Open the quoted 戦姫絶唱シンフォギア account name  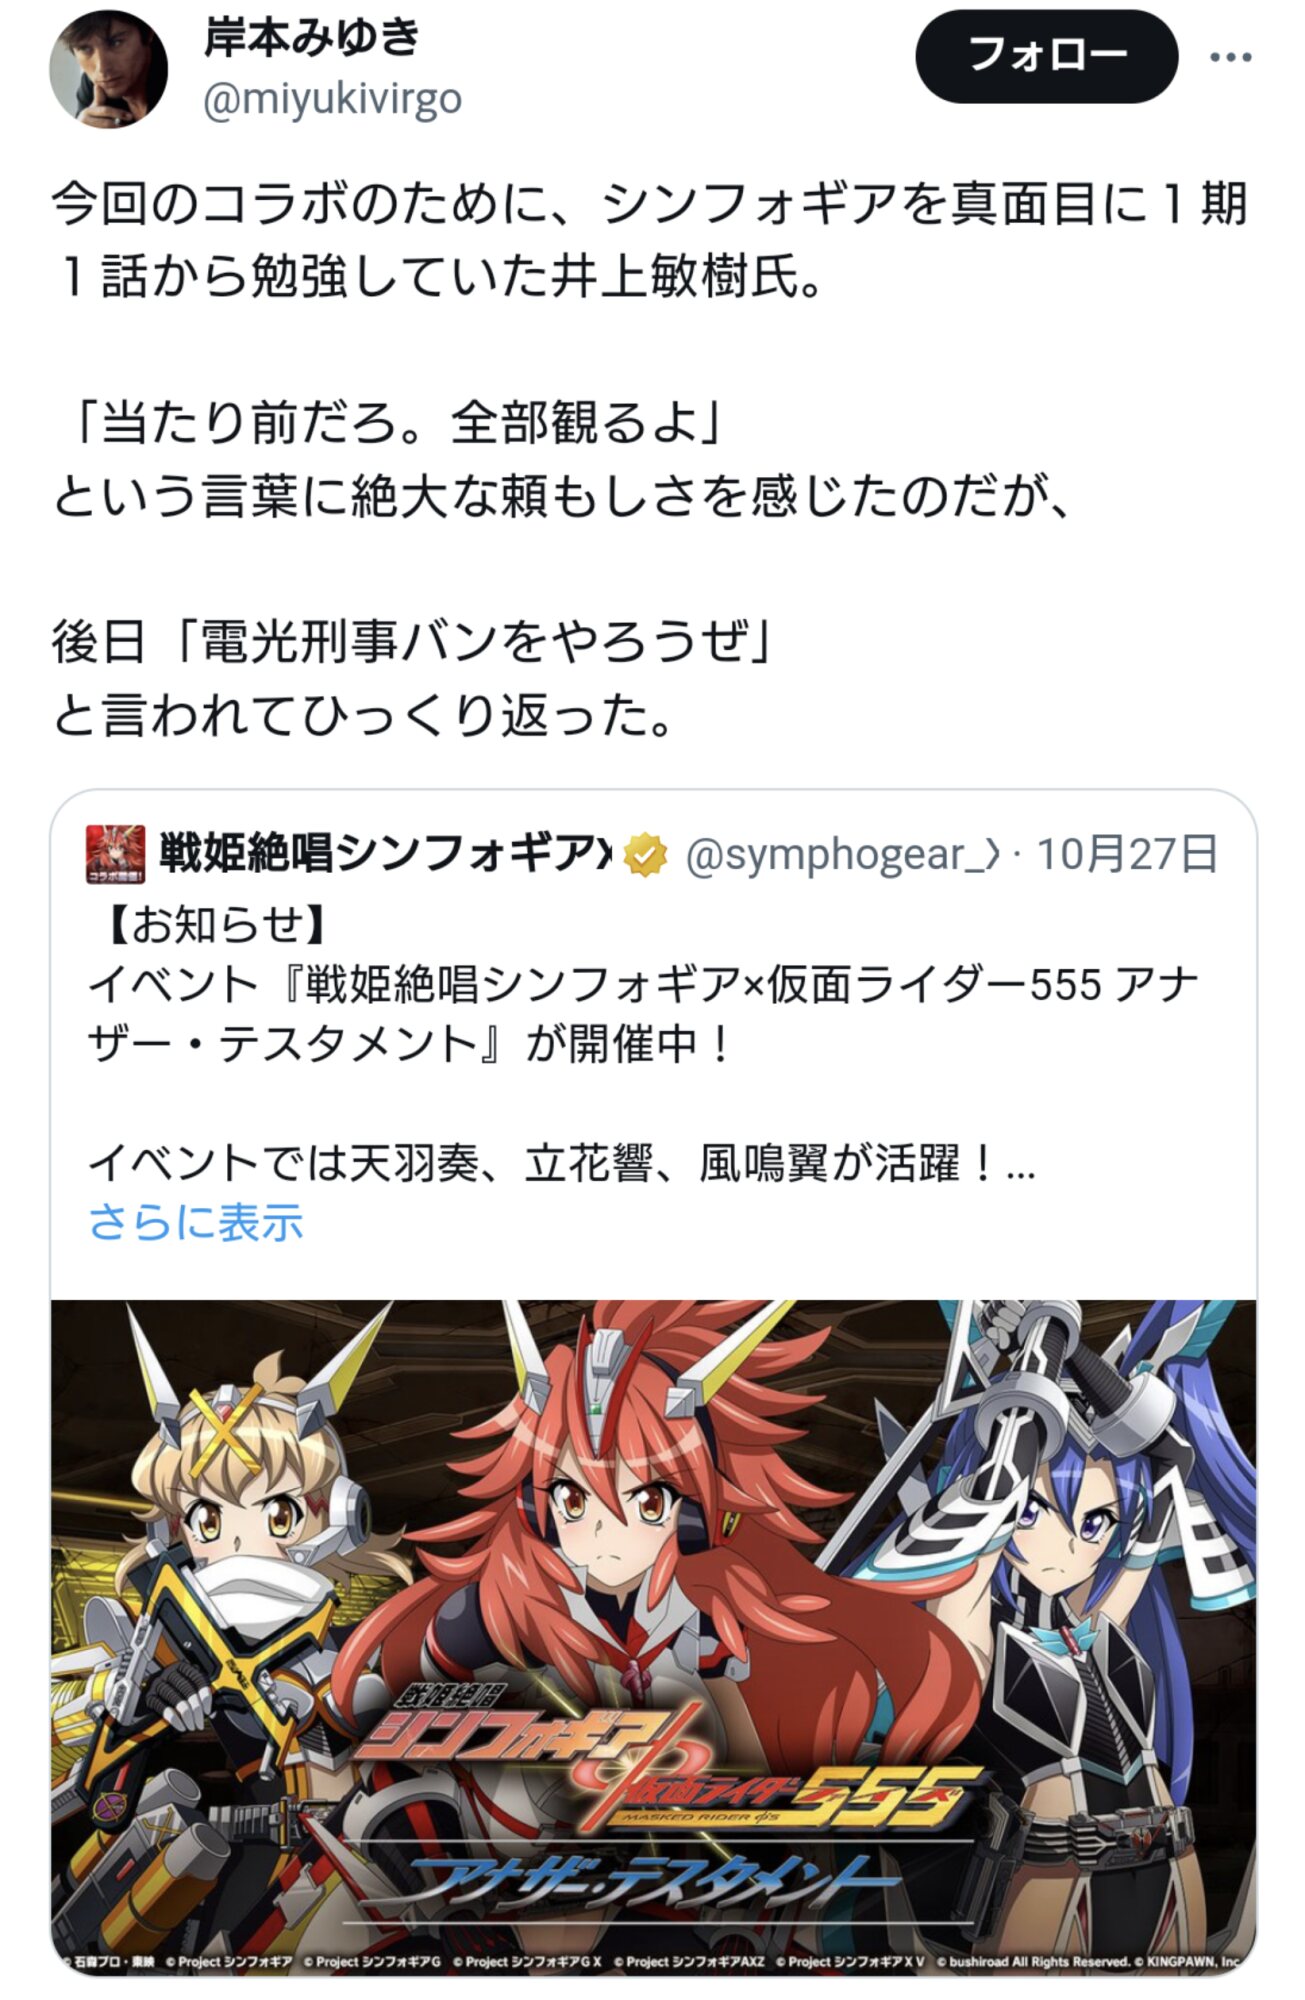tap(385, 854)
